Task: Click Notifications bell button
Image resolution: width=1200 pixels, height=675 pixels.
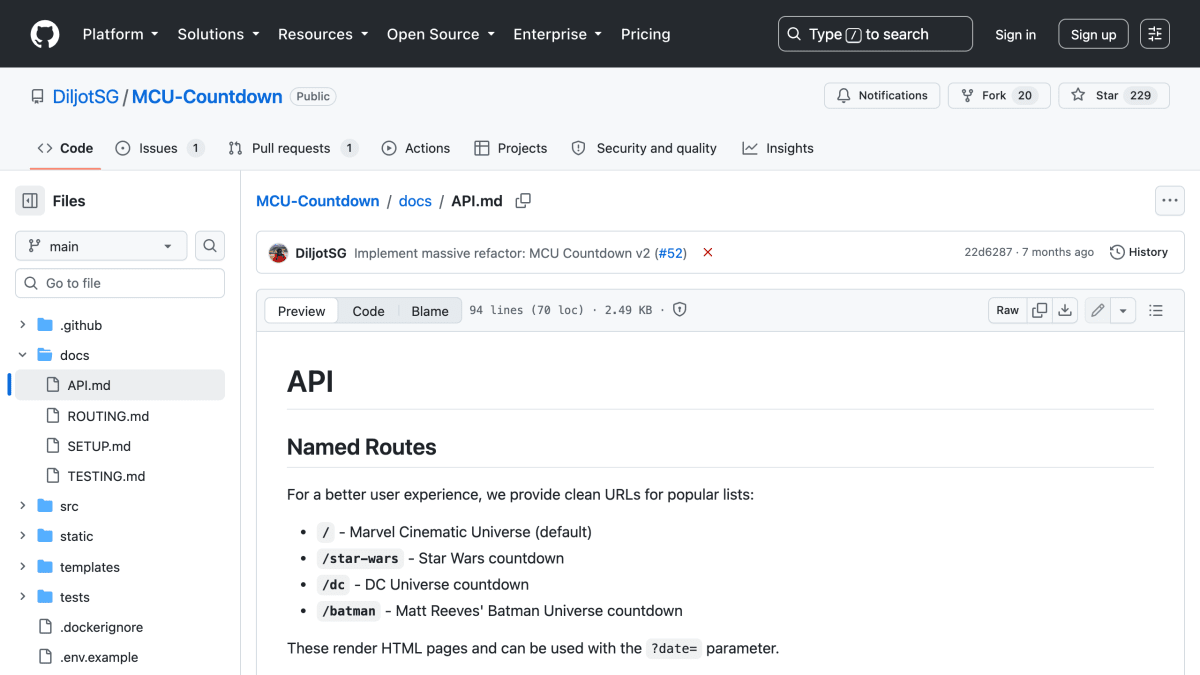Action: click(882, 96)
